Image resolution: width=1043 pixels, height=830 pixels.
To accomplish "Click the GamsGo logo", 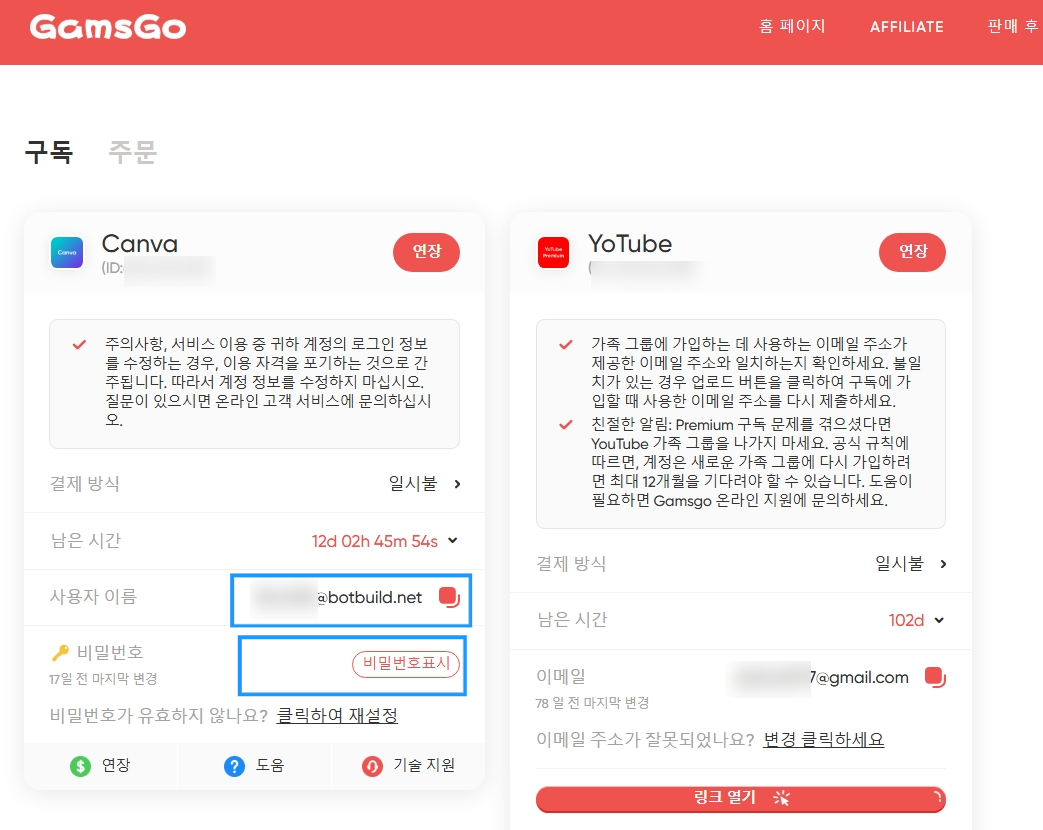I will pyautogui.click(x=108, y=27).
